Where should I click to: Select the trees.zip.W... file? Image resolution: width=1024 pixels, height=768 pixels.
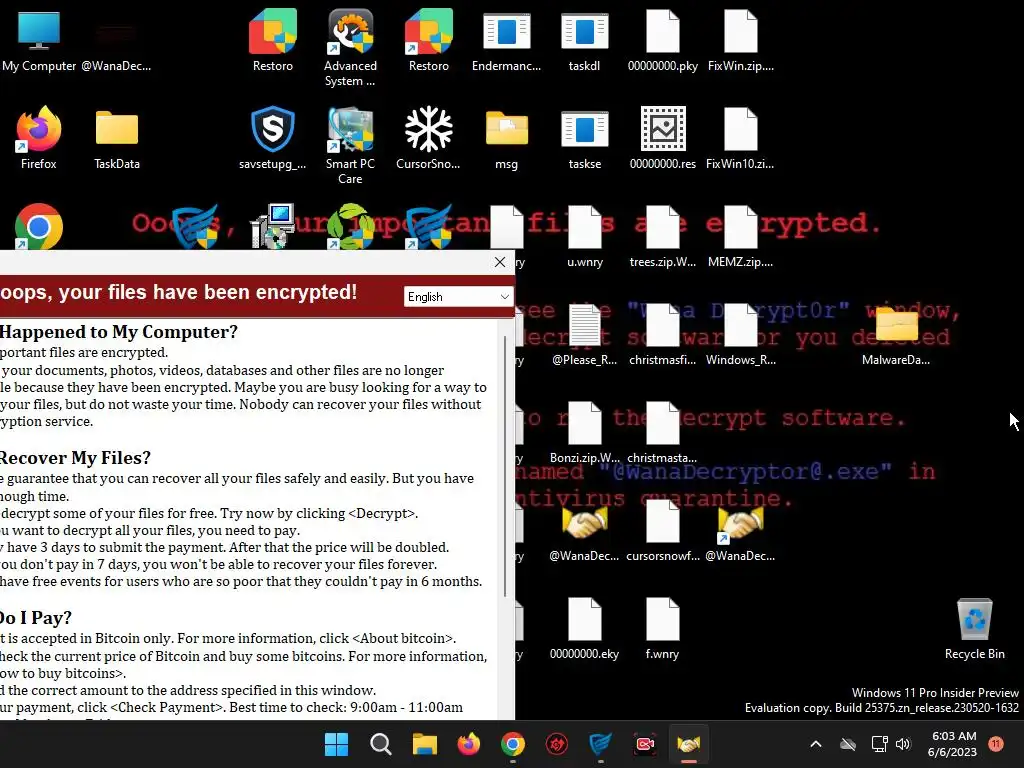(x=662, y=236)
